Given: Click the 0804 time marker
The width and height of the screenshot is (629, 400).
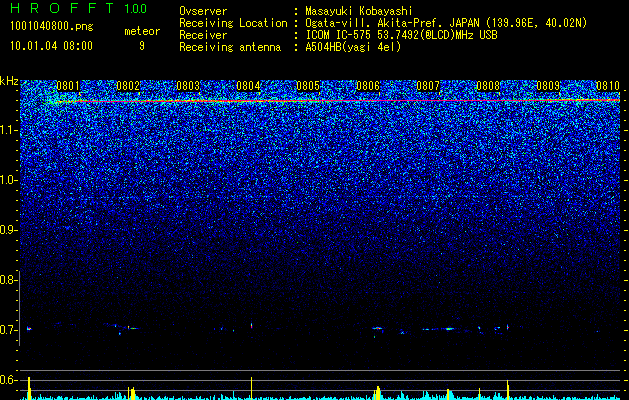Looking at the screenshot, I should point(248,86).
